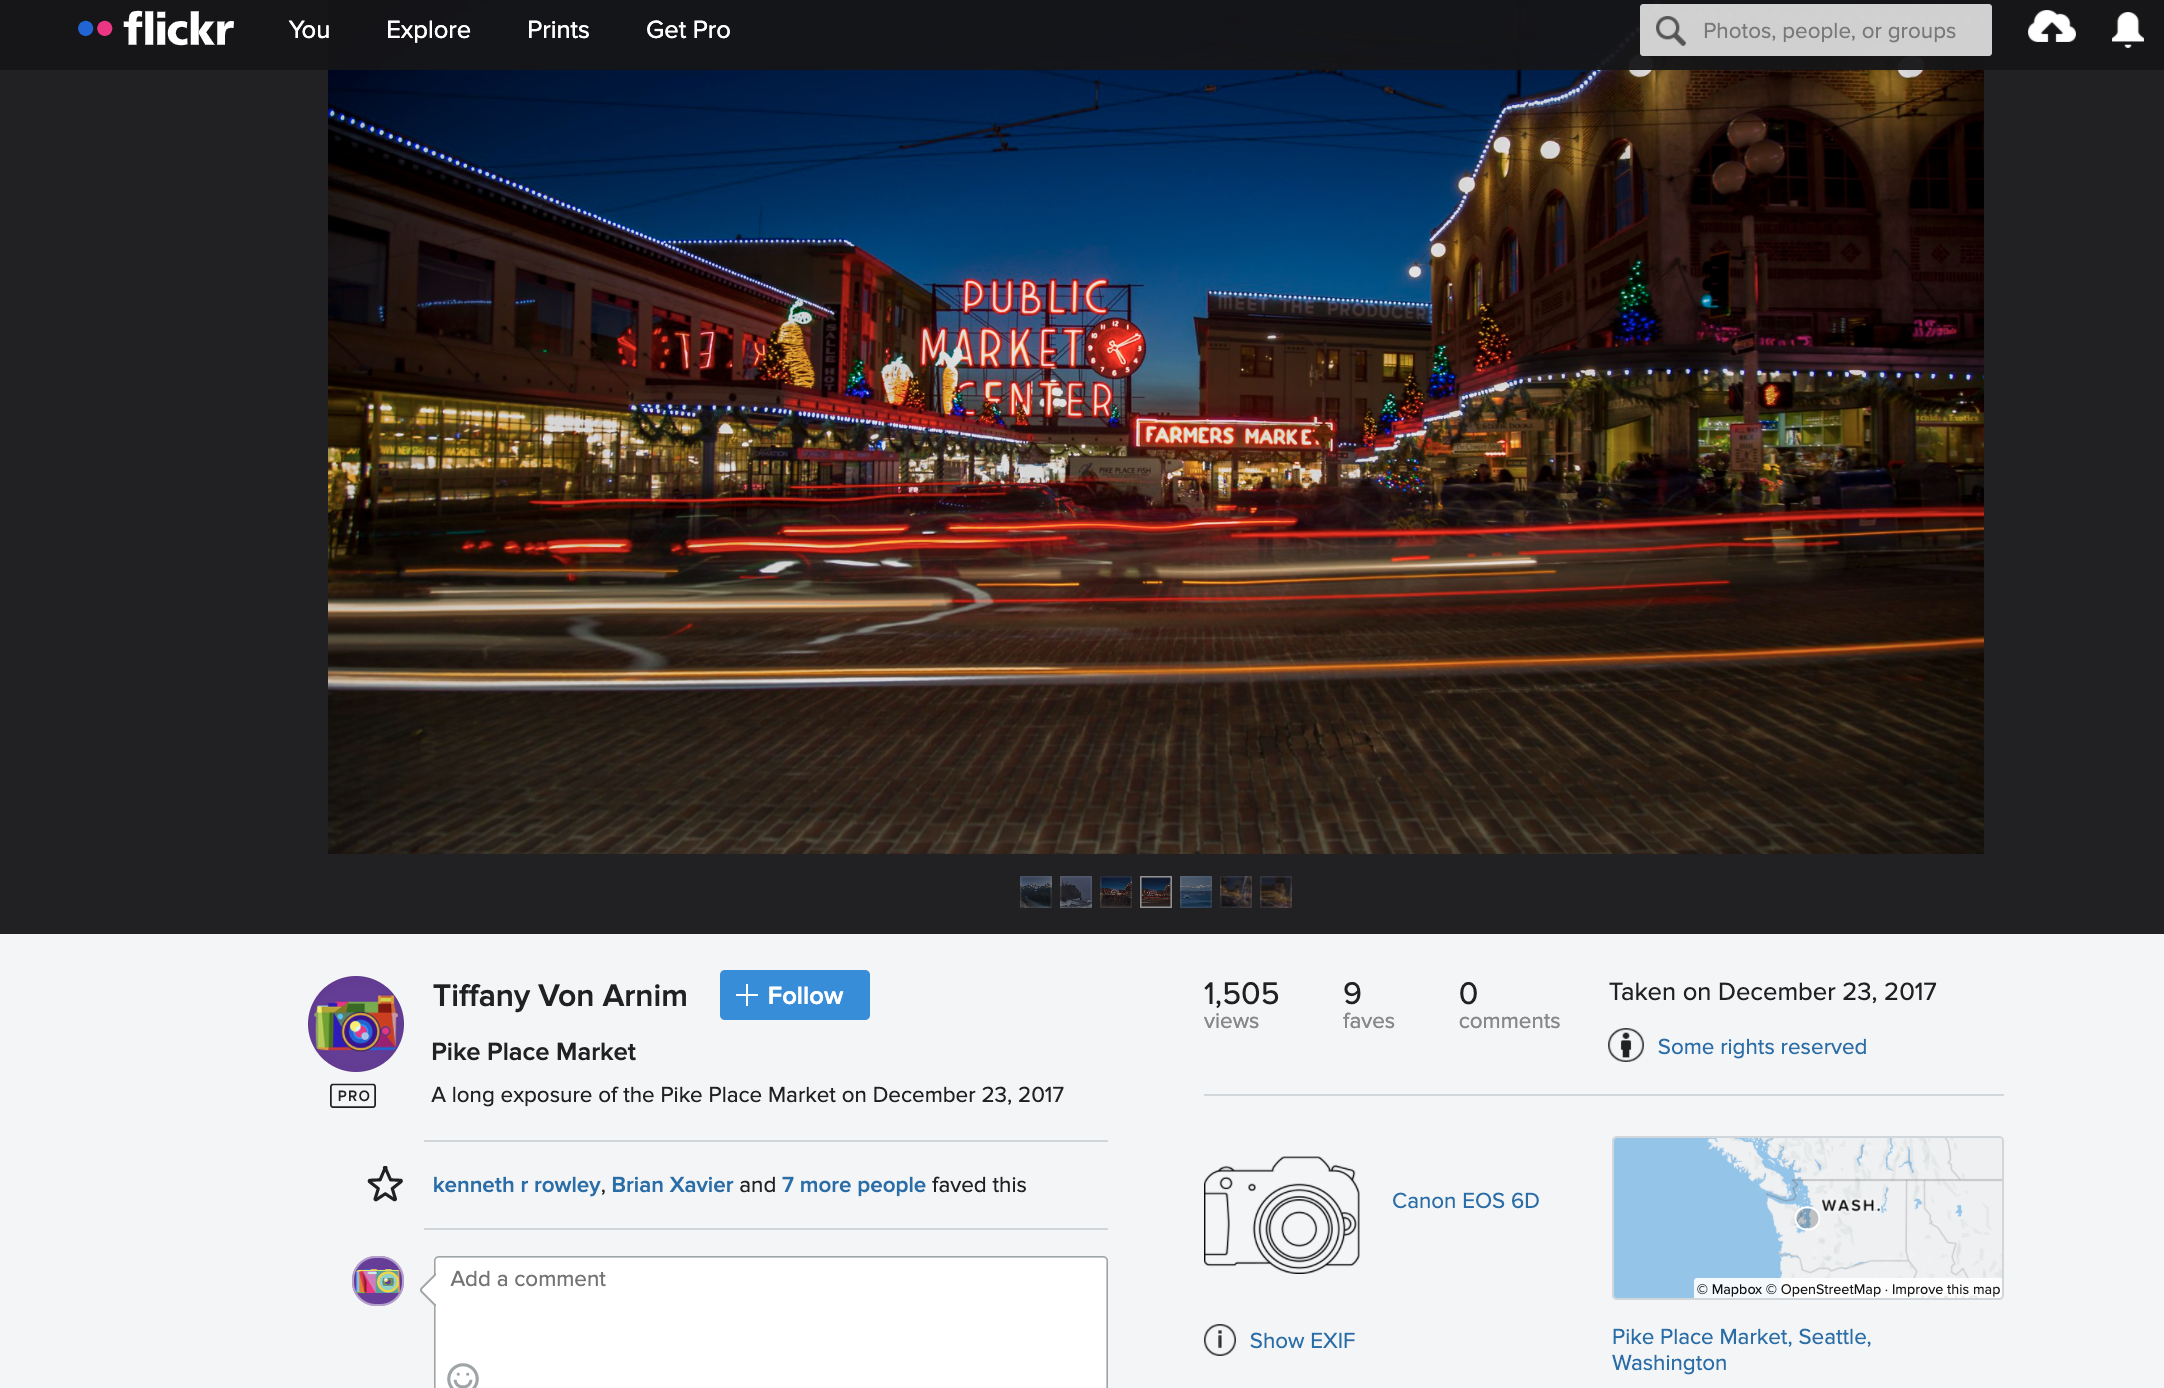Click Taken on December 23, 2017 date
Image resolution: width=2164 pixels, height=1388 pixels.
point(1772,991)
